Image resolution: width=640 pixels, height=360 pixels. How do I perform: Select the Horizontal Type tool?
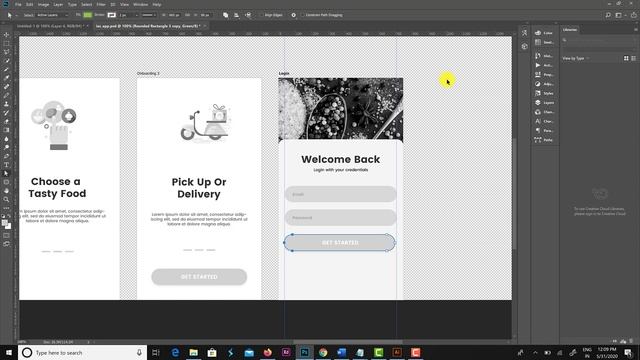coord(6,164)
